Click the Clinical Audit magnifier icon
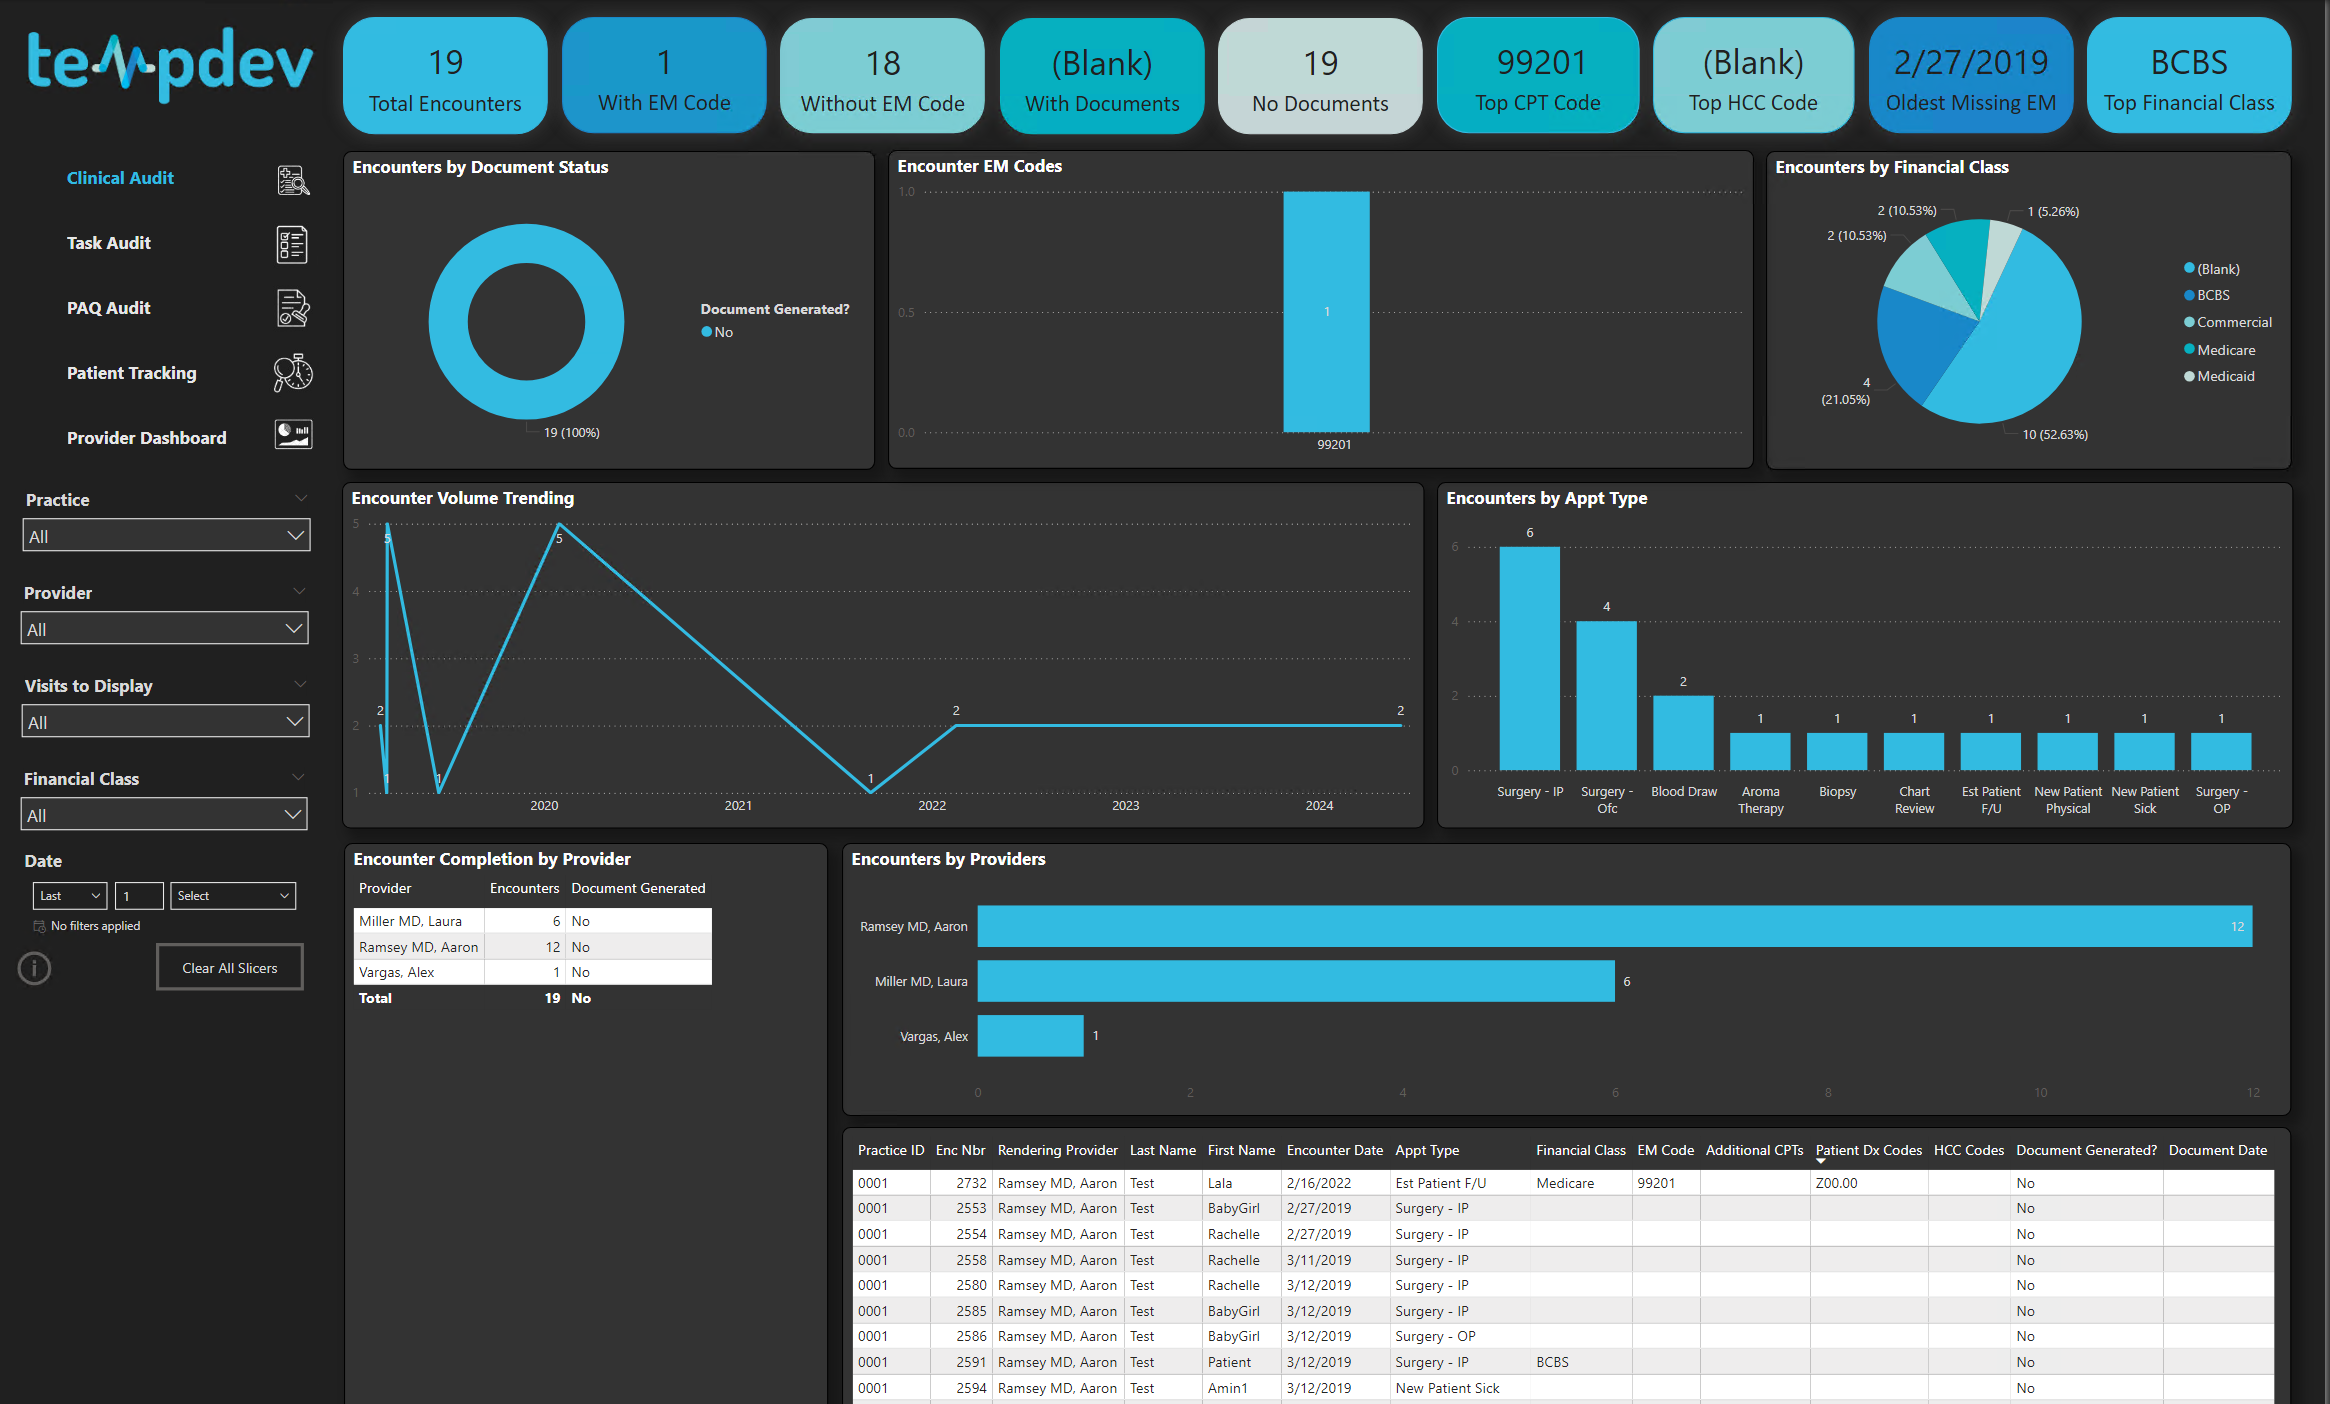2330x1404 pixels. coord(293,180)
